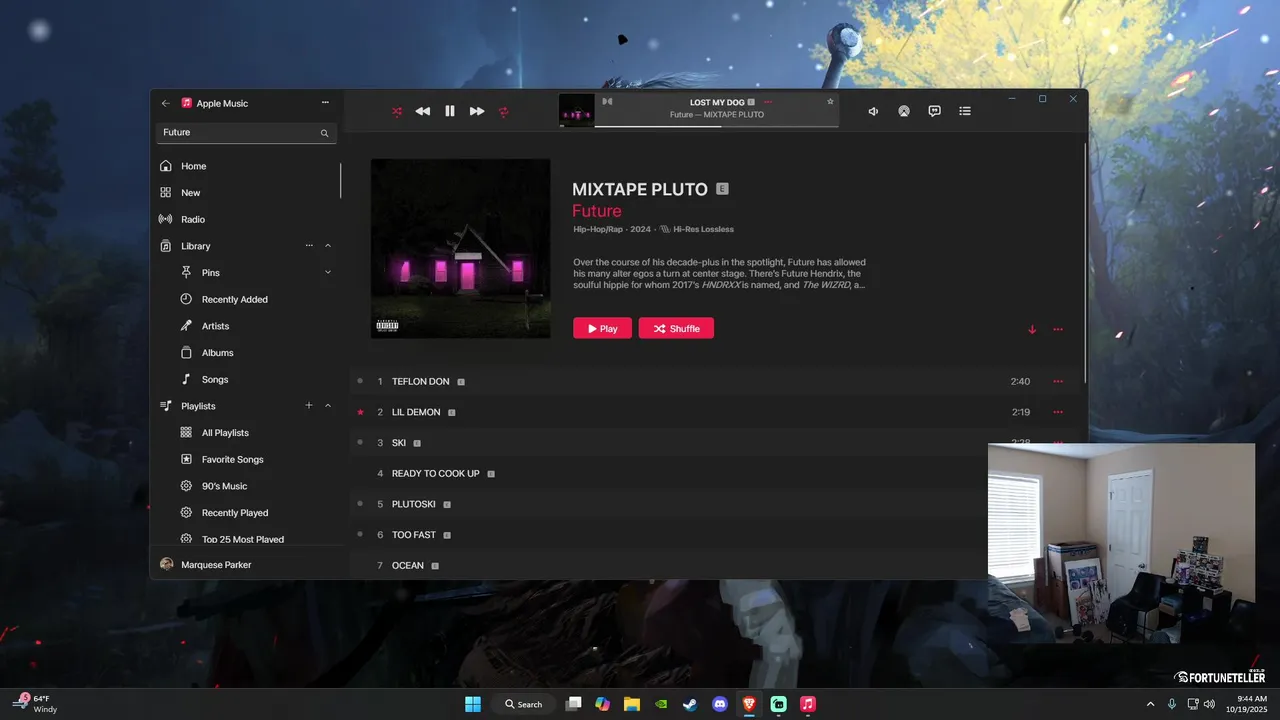Screen dimensions: 1280x720
Task: Open the Future artist link
Action: 597,211
